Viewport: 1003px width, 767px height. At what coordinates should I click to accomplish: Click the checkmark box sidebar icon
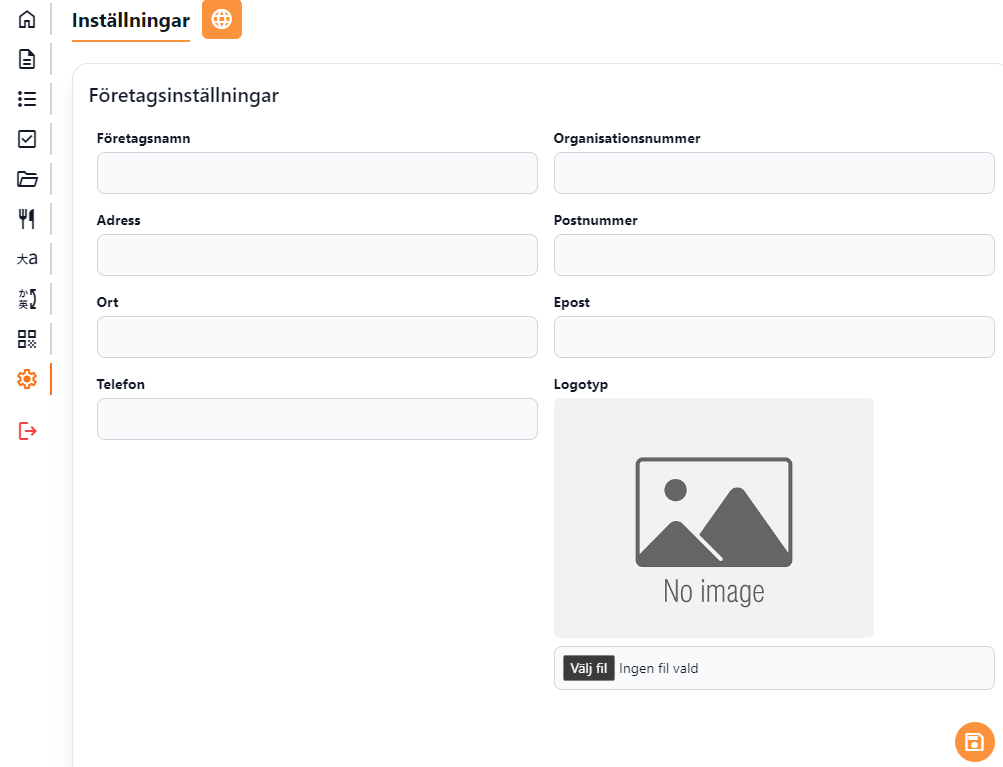27,139
